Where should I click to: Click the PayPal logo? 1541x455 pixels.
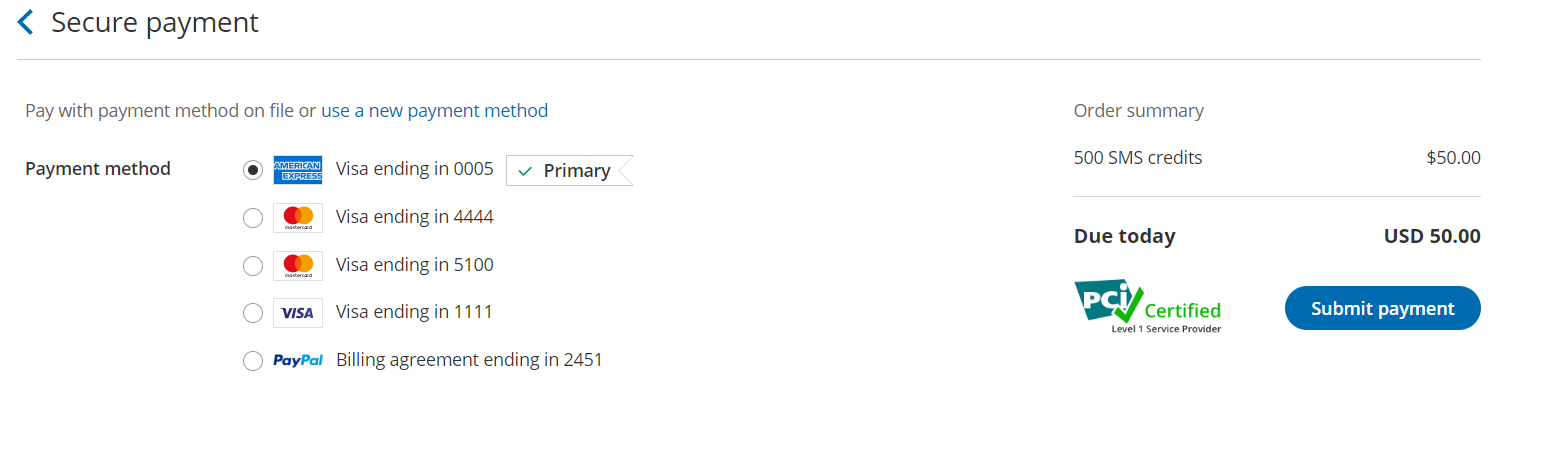pos(298,360)
